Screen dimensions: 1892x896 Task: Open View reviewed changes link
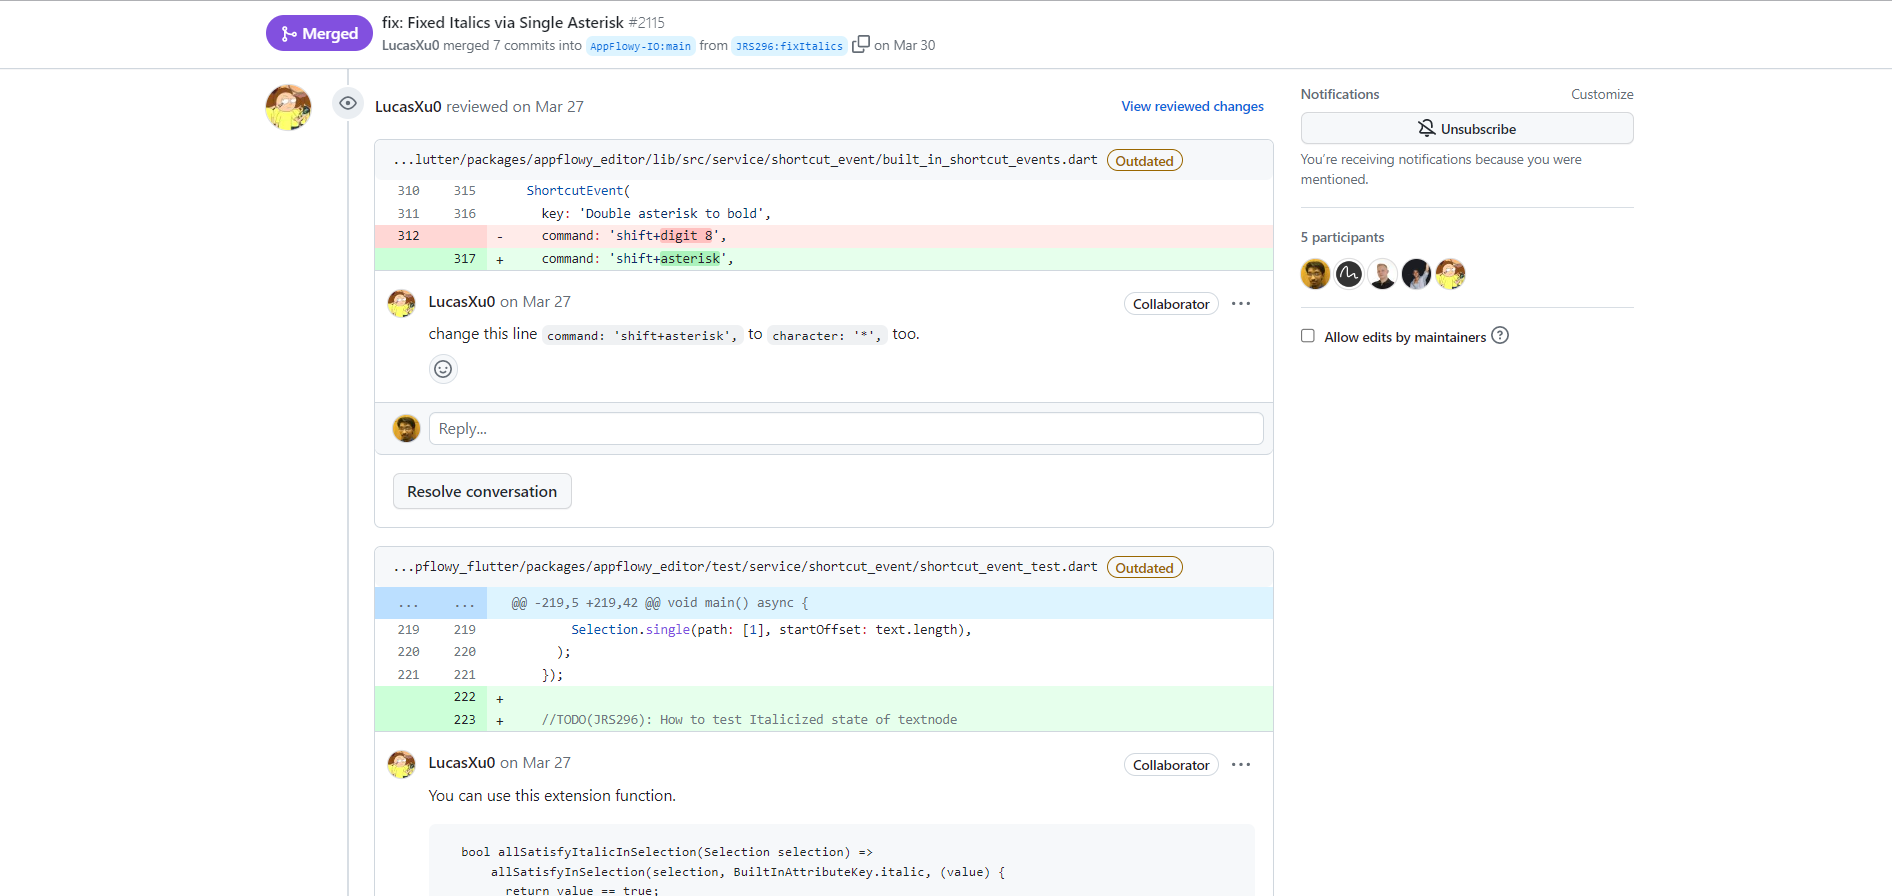[1192, 106]
